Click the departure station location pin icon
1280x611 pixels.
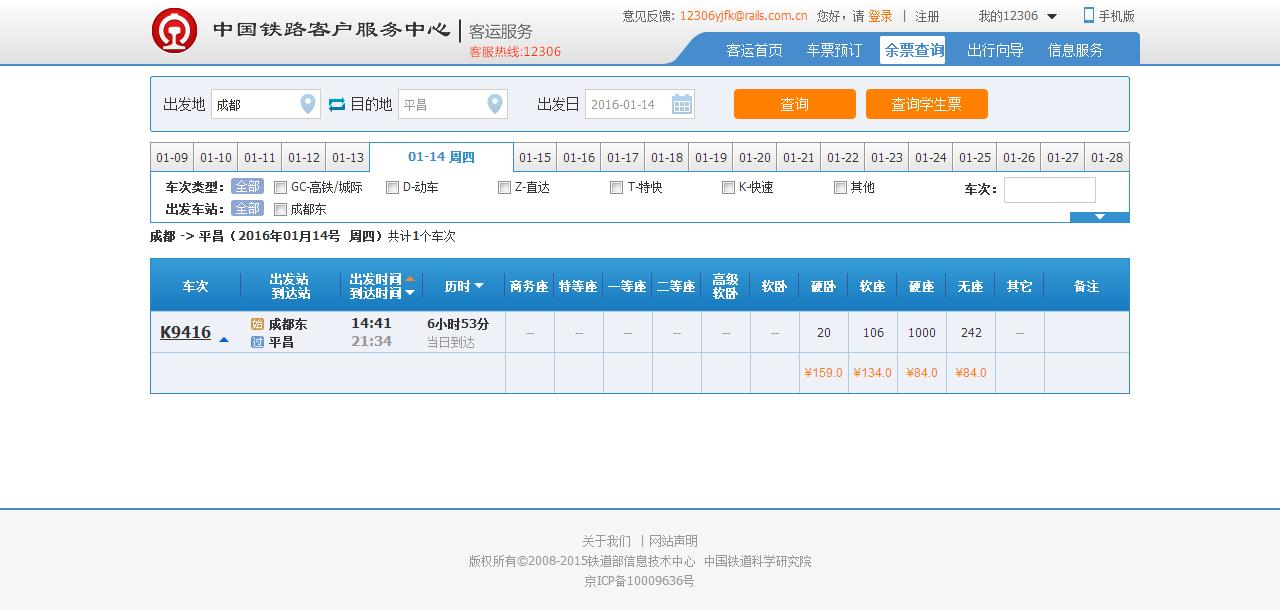pos(308,104)
